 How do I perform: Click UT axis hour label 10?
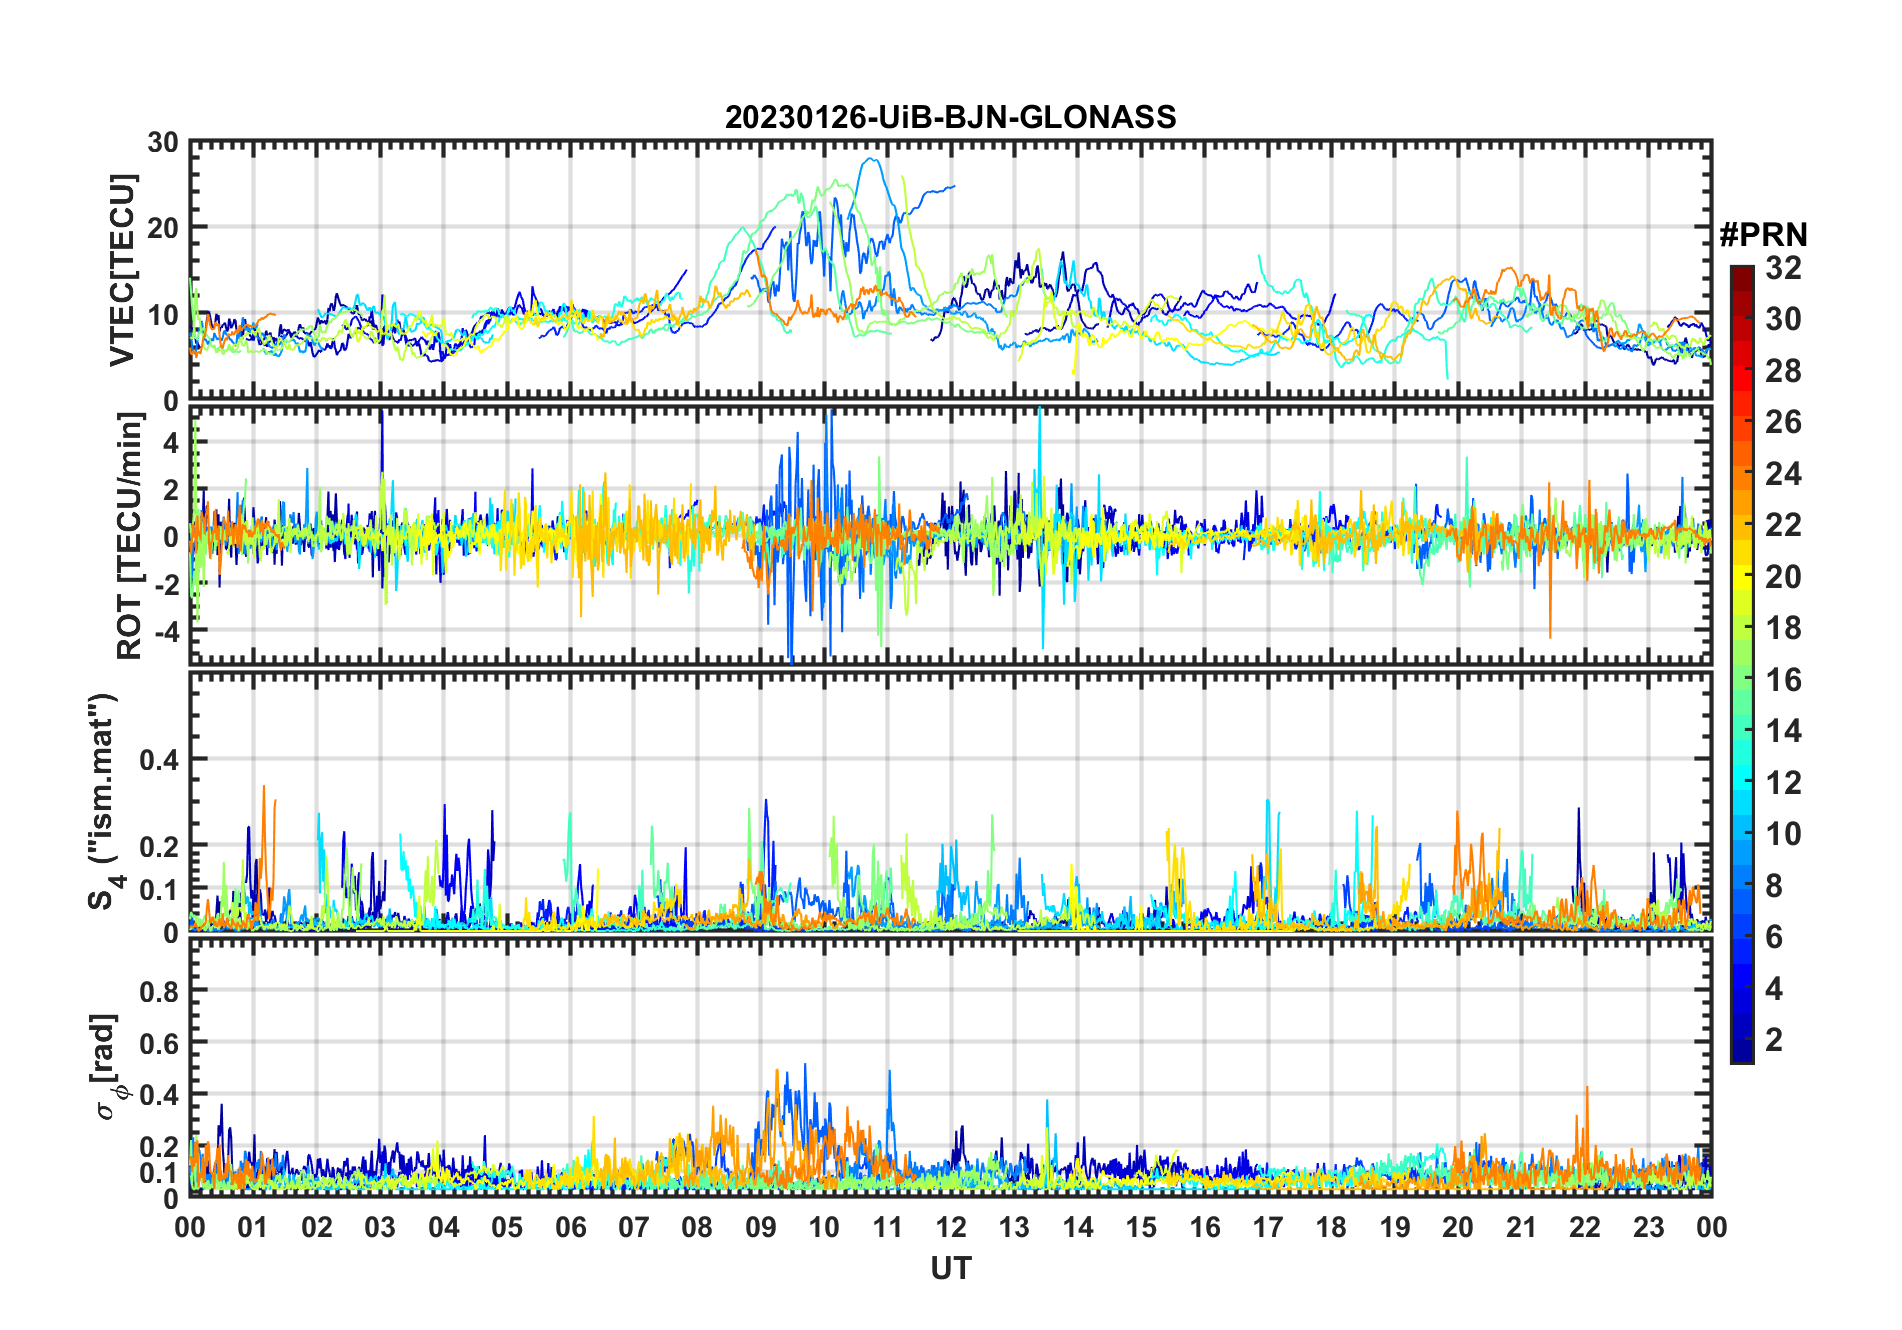(x=824, y=1227)
